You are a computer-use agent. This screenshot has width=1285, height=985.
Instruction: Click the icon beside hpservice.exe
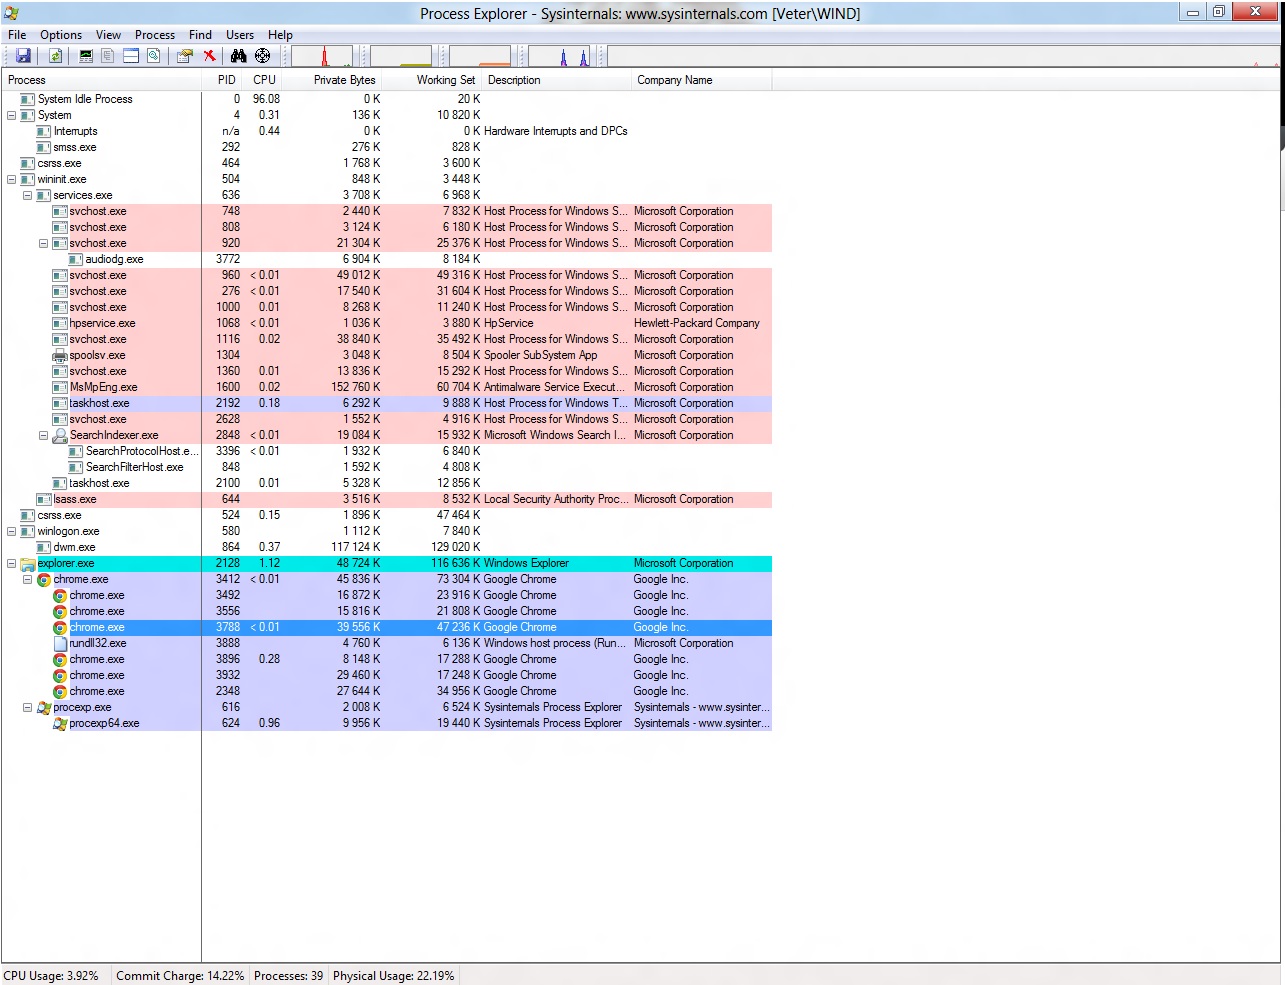(60, 324)
